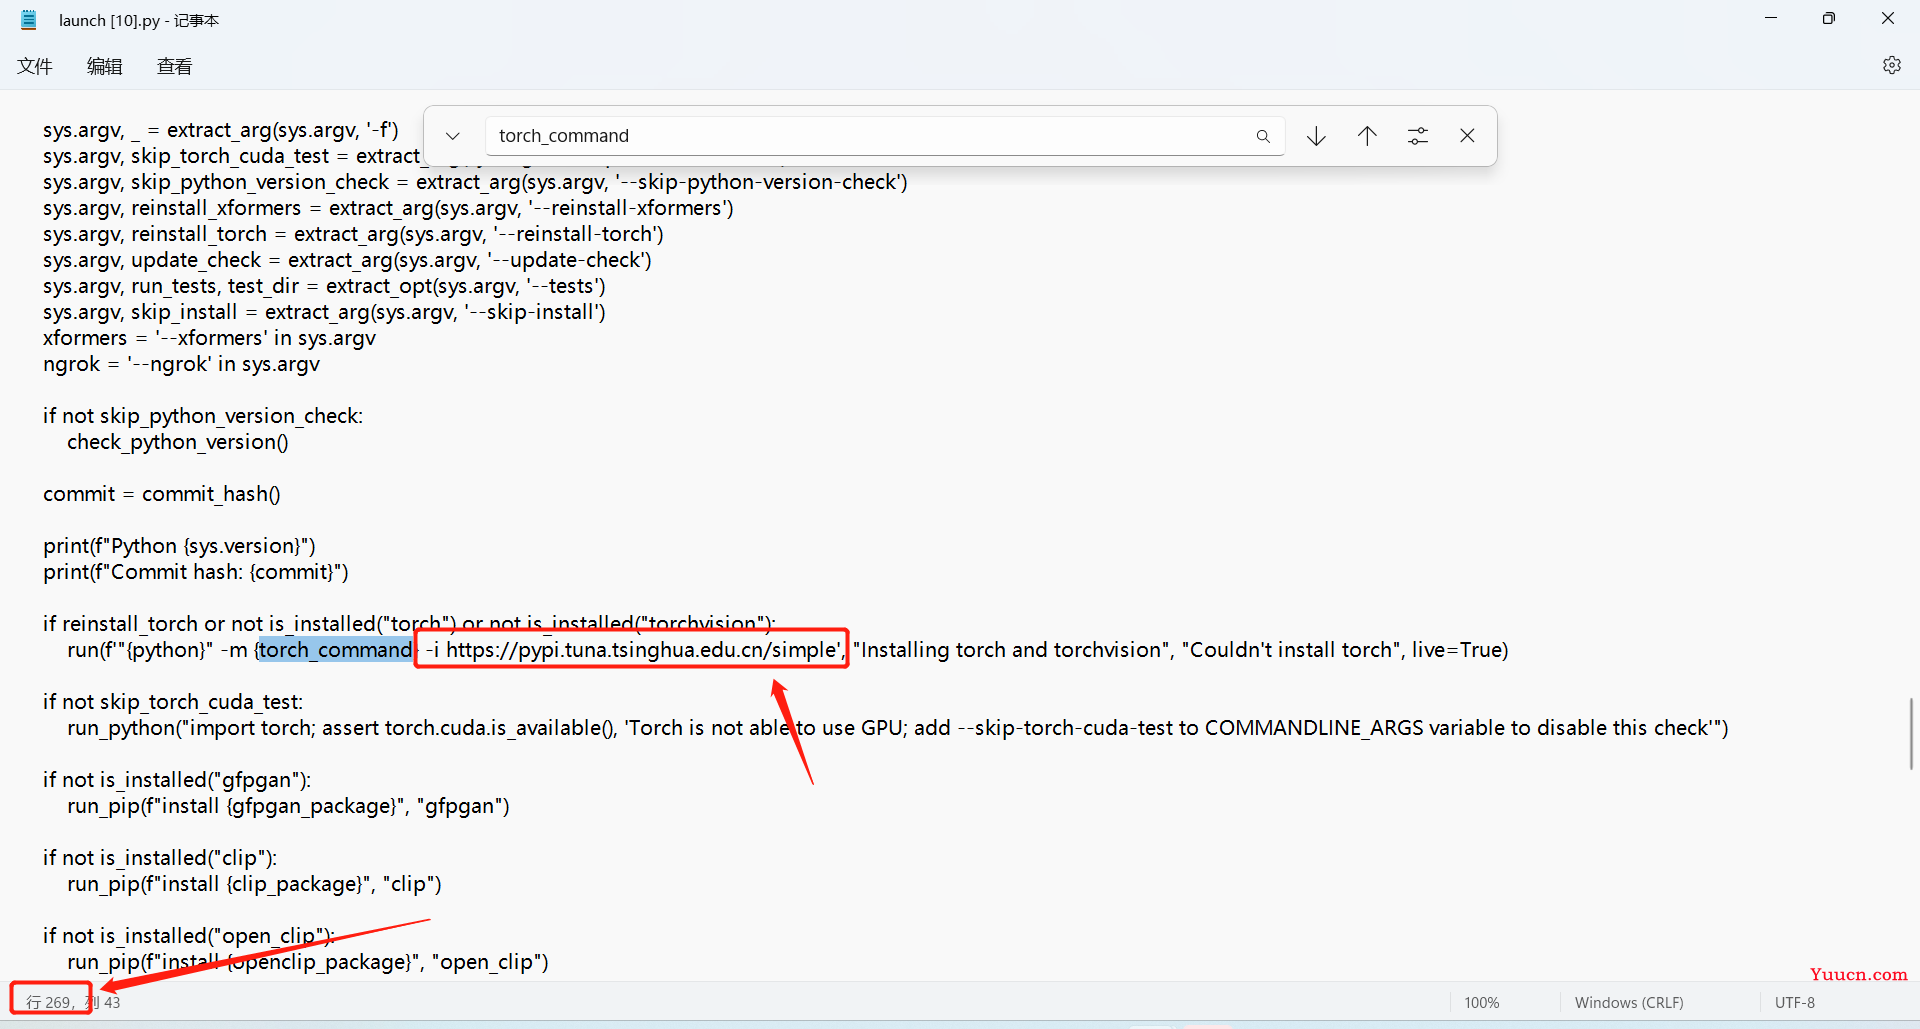Viewport: 1920px width, 1029px height.
Task: Click the Notepad app icon in title bar
Action: point(29,19)
